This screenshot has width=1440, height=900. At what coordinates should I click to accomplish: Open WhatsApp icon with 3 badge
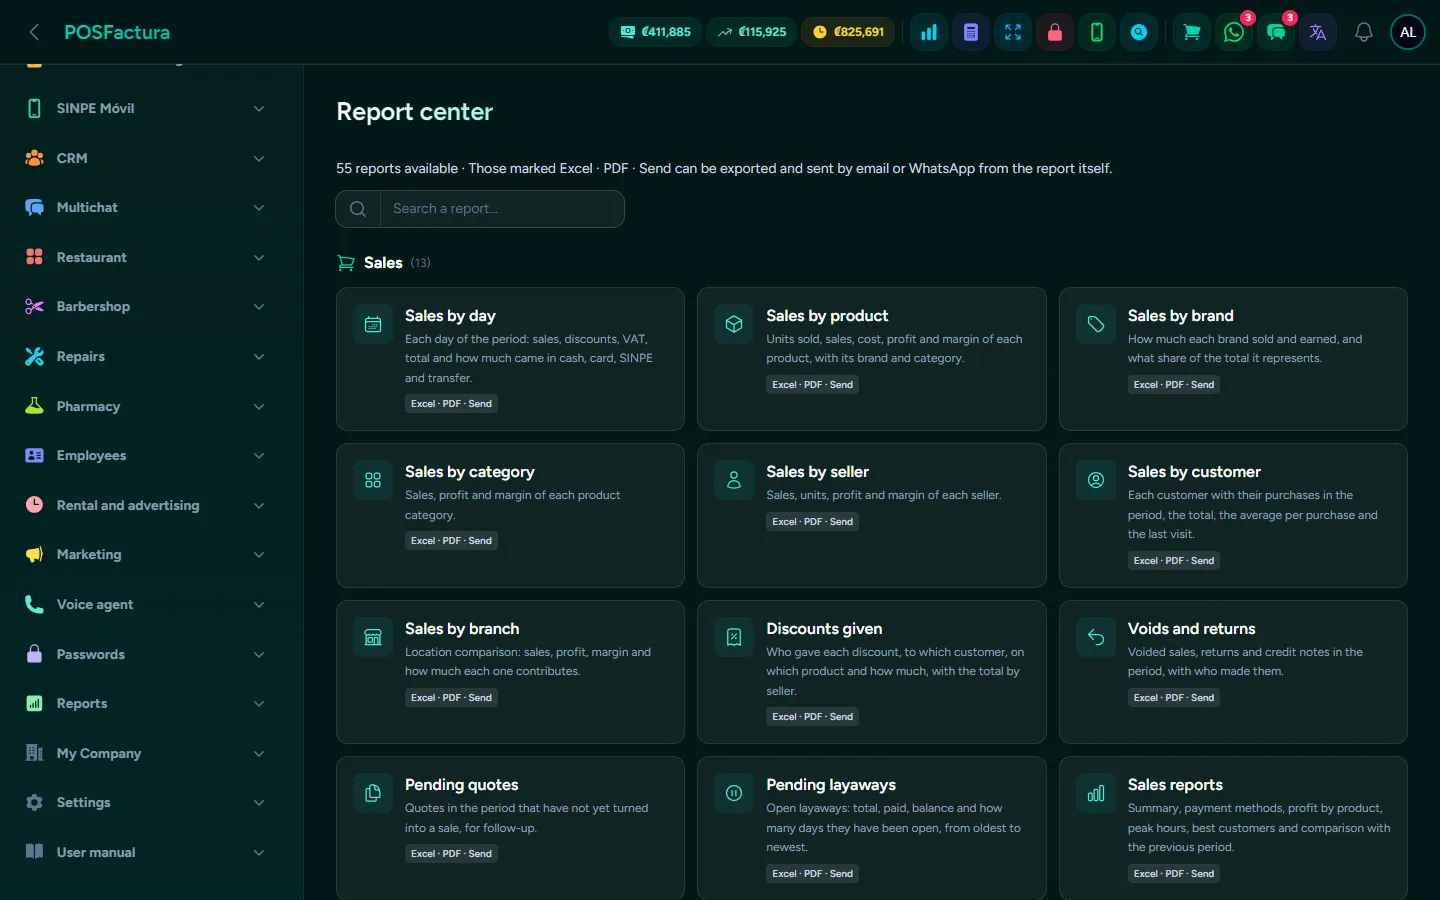pyautogui.click(x=1234, y=32)
